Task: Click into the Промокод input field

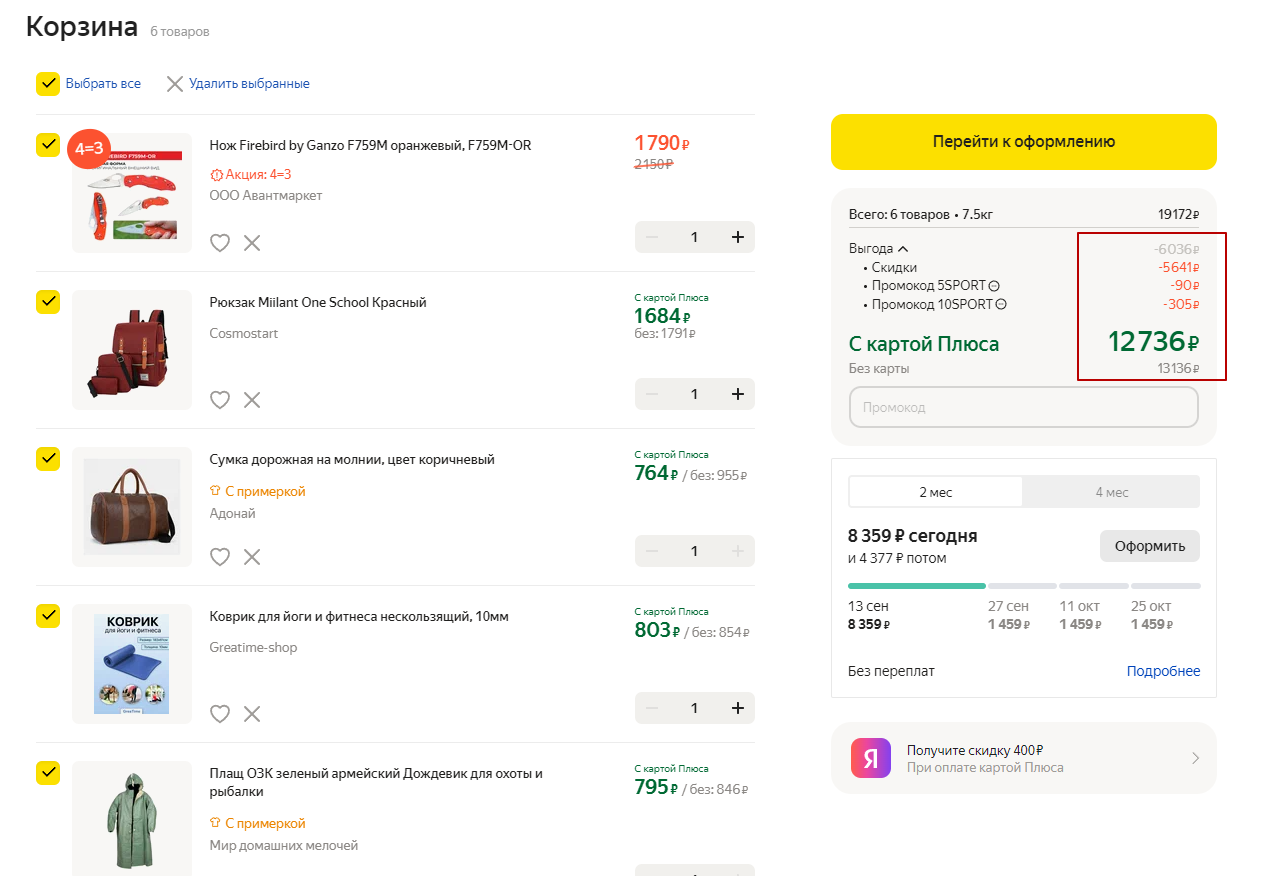Action: 1024,407
